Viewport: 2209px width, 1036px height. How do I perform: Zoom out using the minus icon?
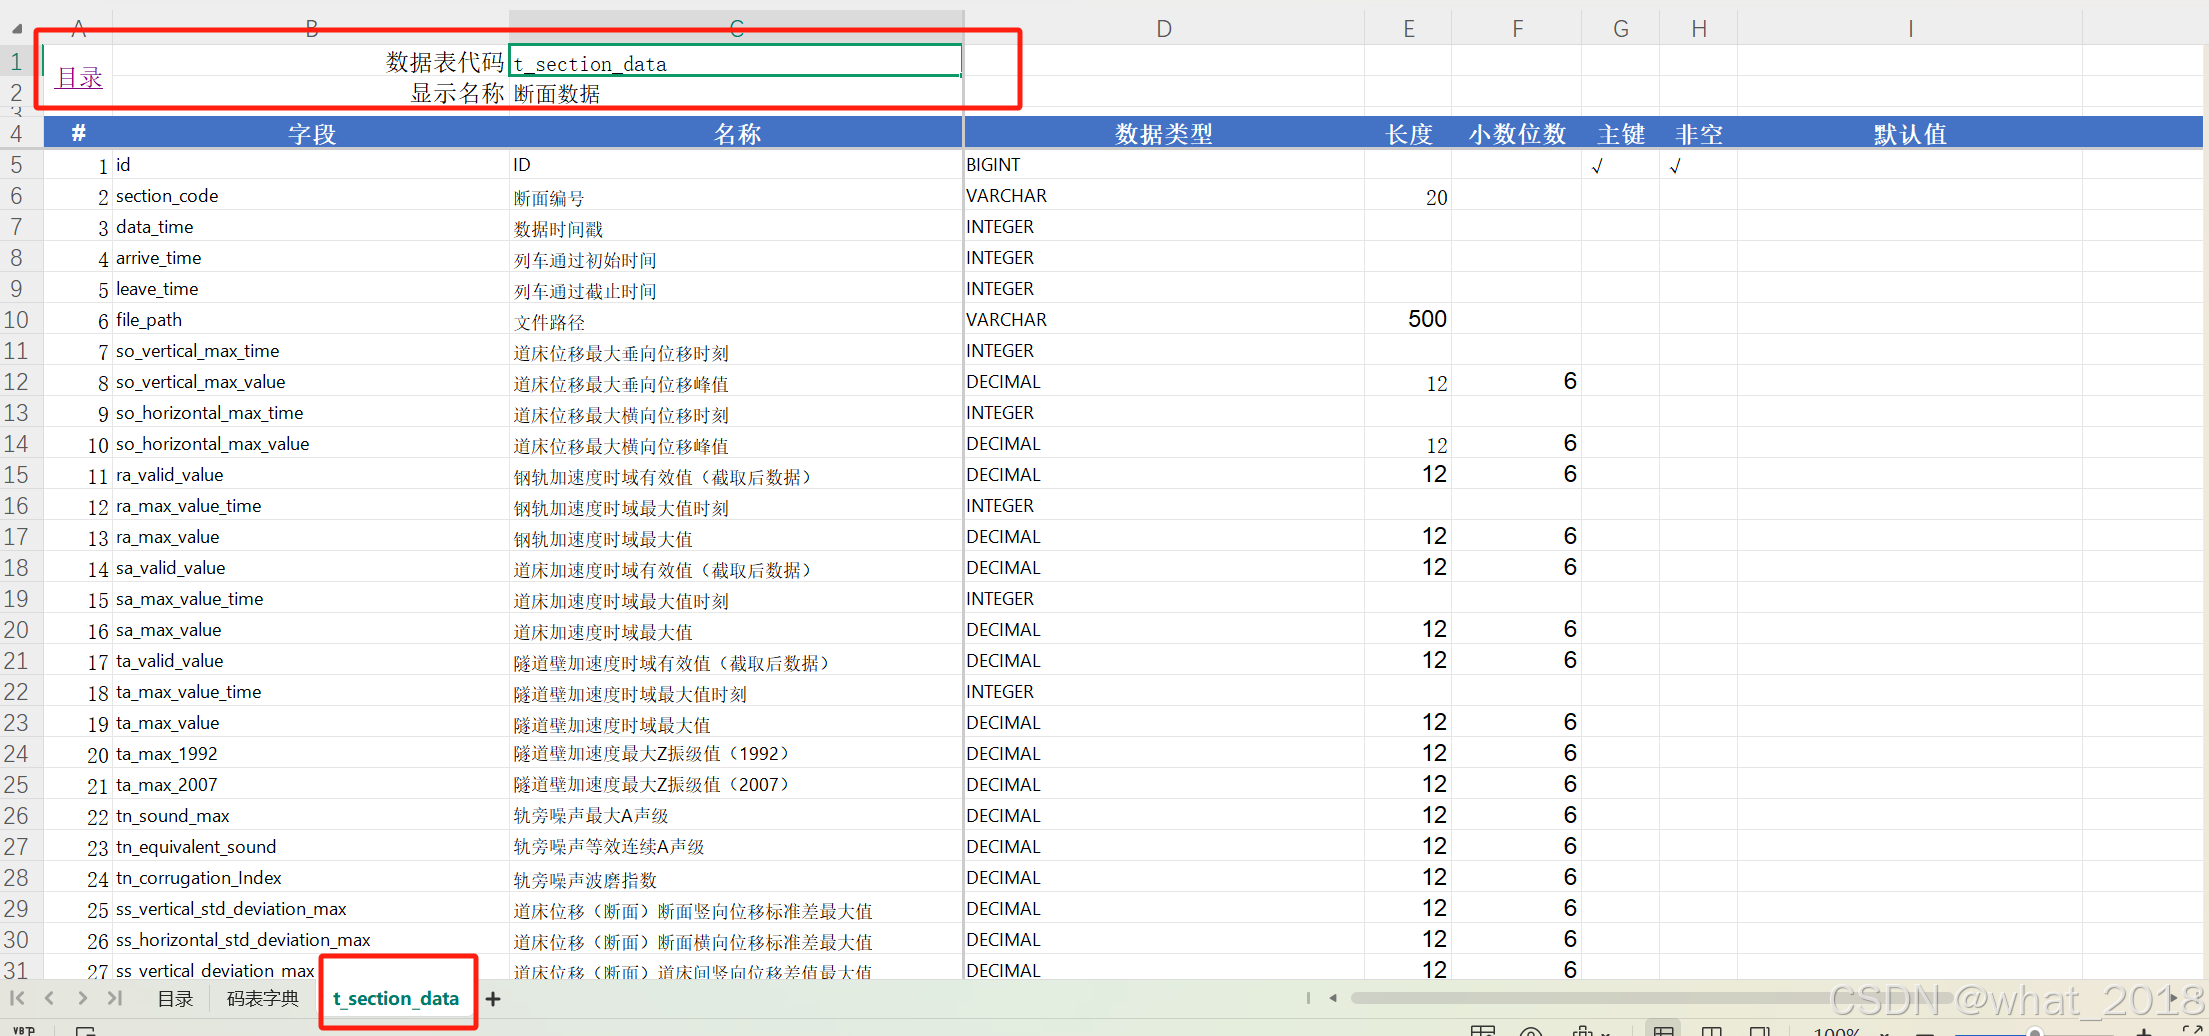click(1926, 1032)
